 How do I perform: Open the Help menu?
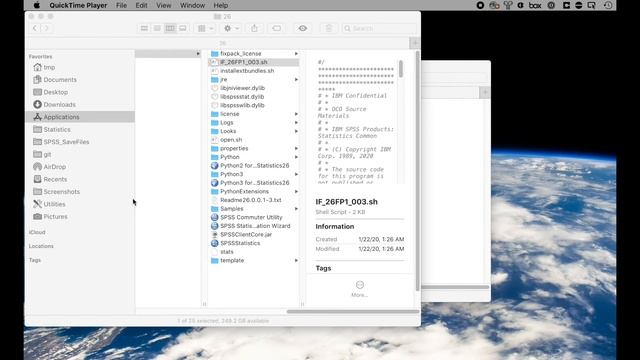click(221, 5)
